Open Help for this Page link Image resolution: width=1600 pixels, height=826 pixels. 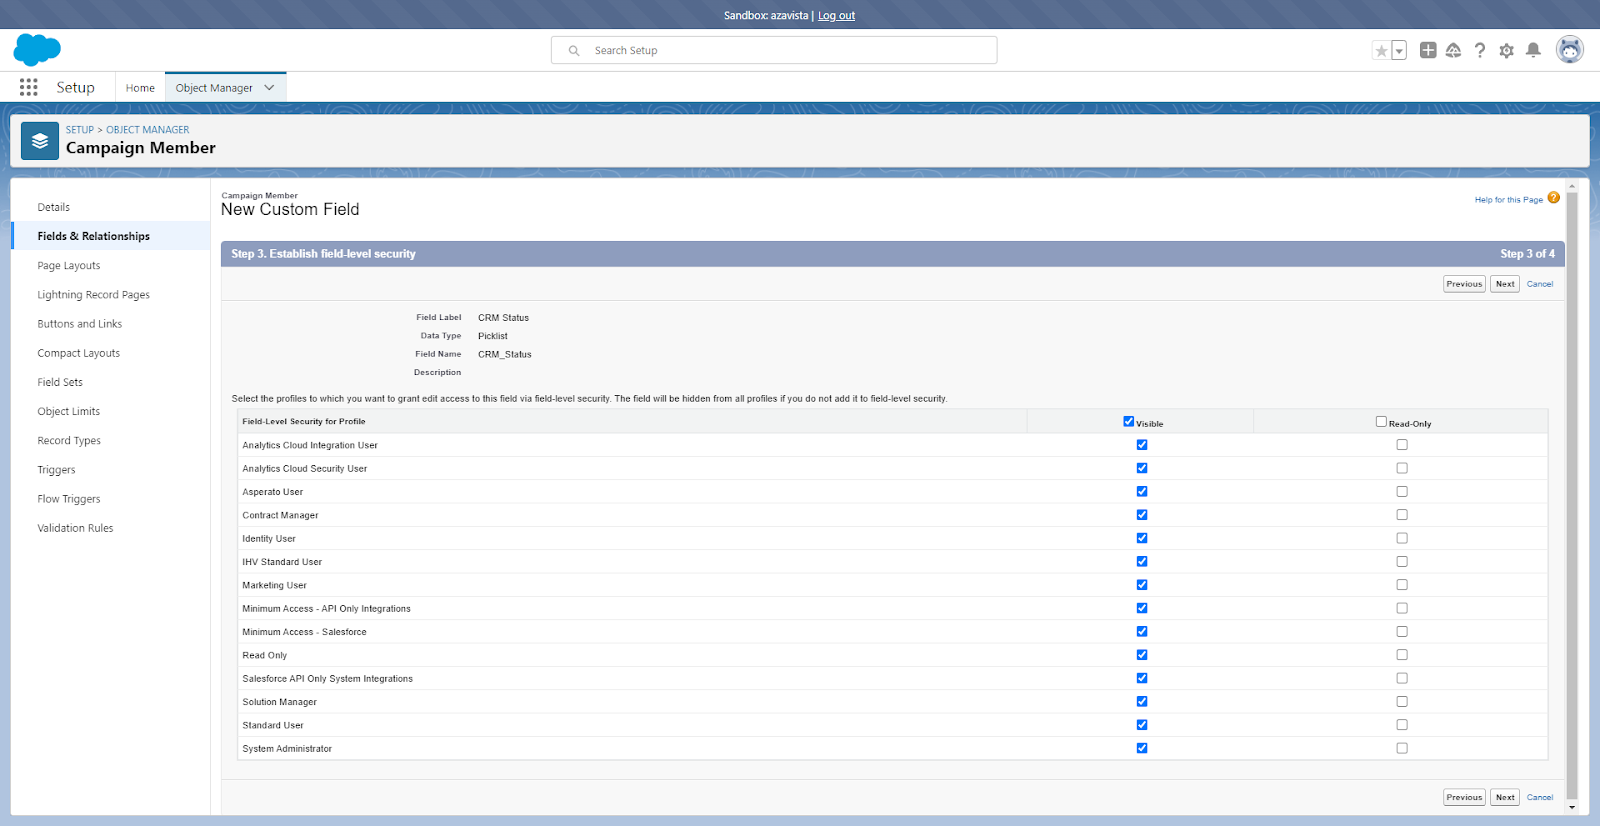tap(1508, 200)
